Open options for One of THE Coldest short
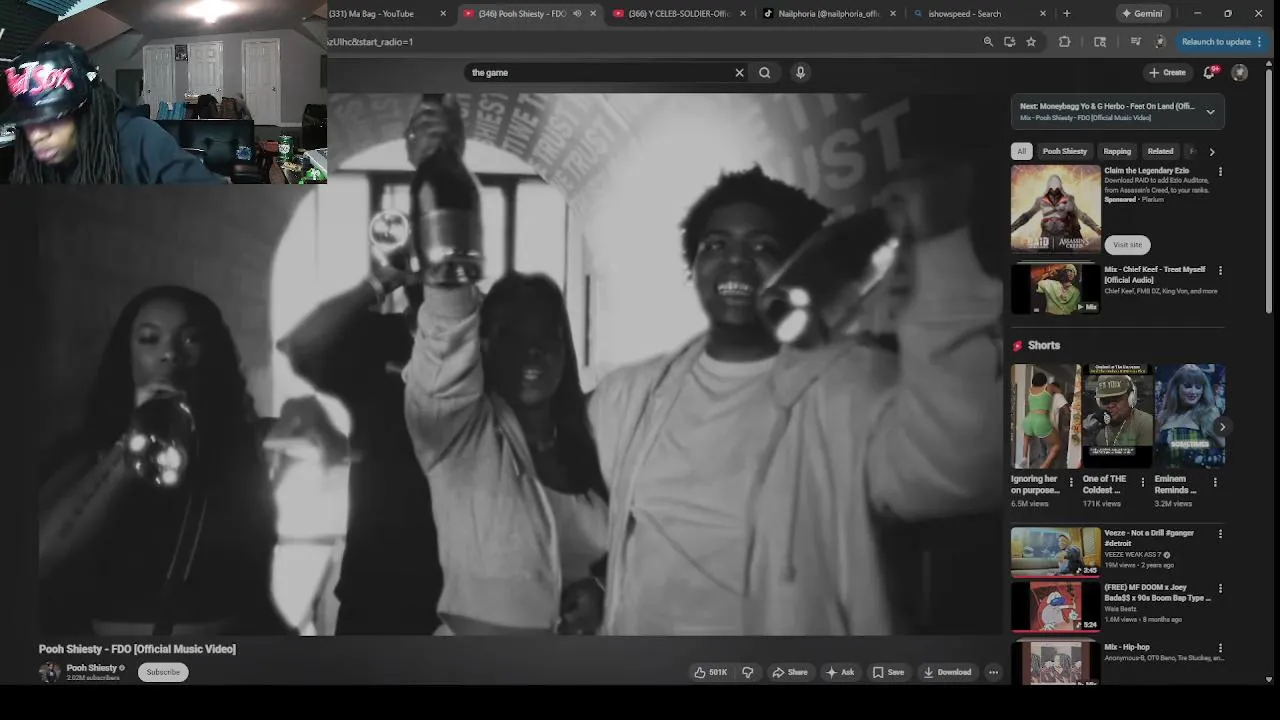The width and height of the screenshot is (1280, 720). click(x=1143, y=482)
